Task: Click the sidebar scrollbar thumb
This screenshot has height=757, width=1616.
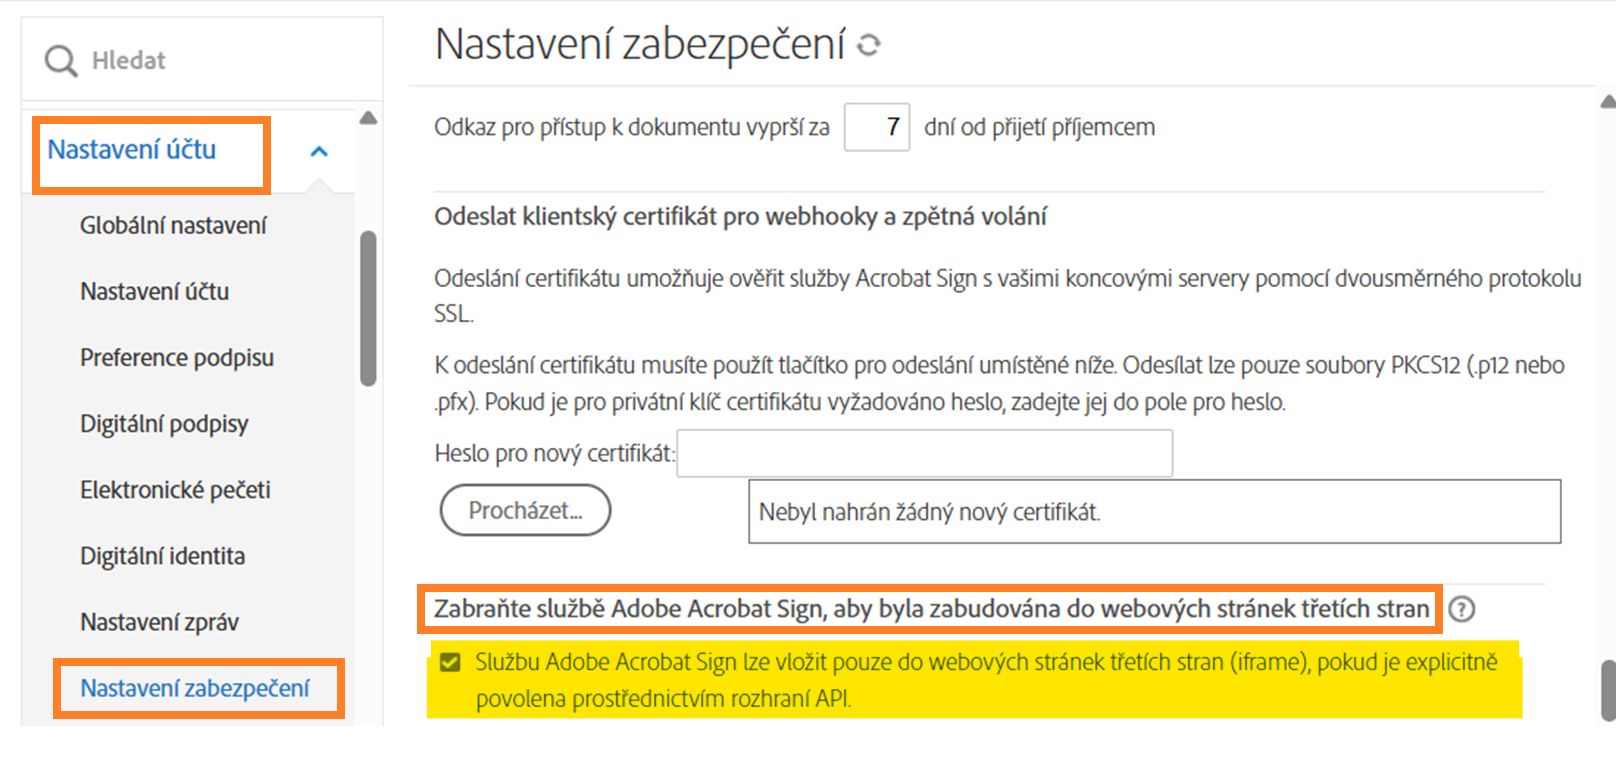Action: pos(368,308)
